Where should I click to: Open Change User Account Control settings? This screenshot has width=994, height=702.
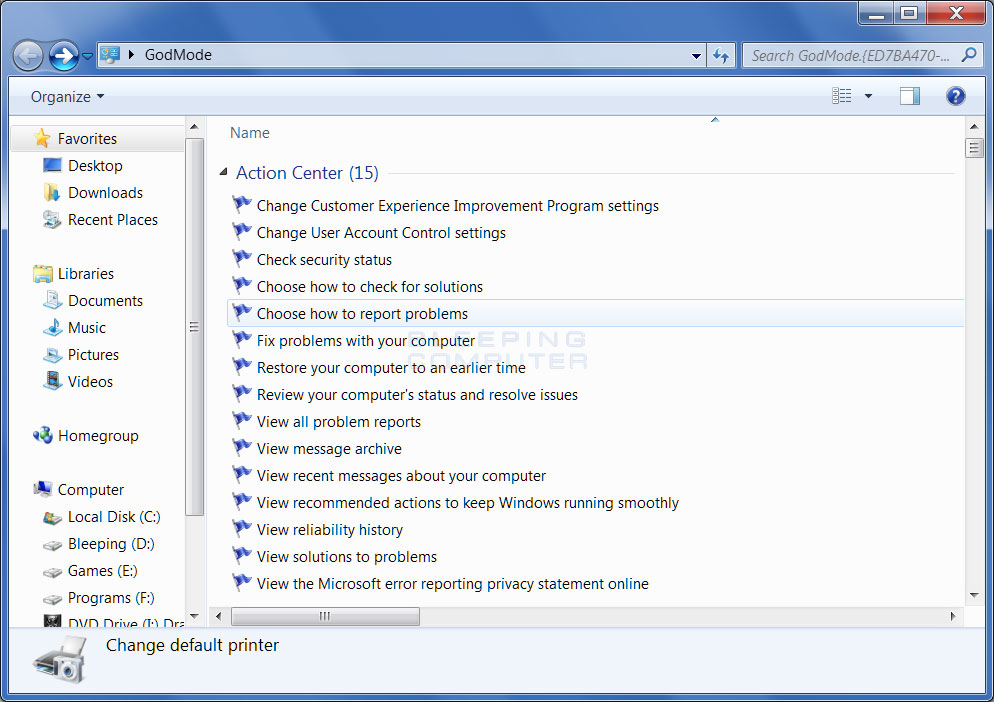click(x=381, y=232)
